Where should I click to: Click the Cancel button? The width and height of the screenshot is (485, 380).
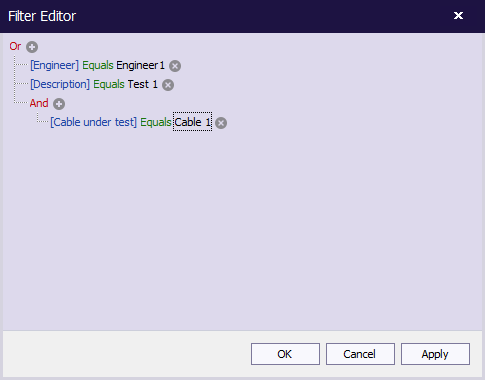click(360, 354)
